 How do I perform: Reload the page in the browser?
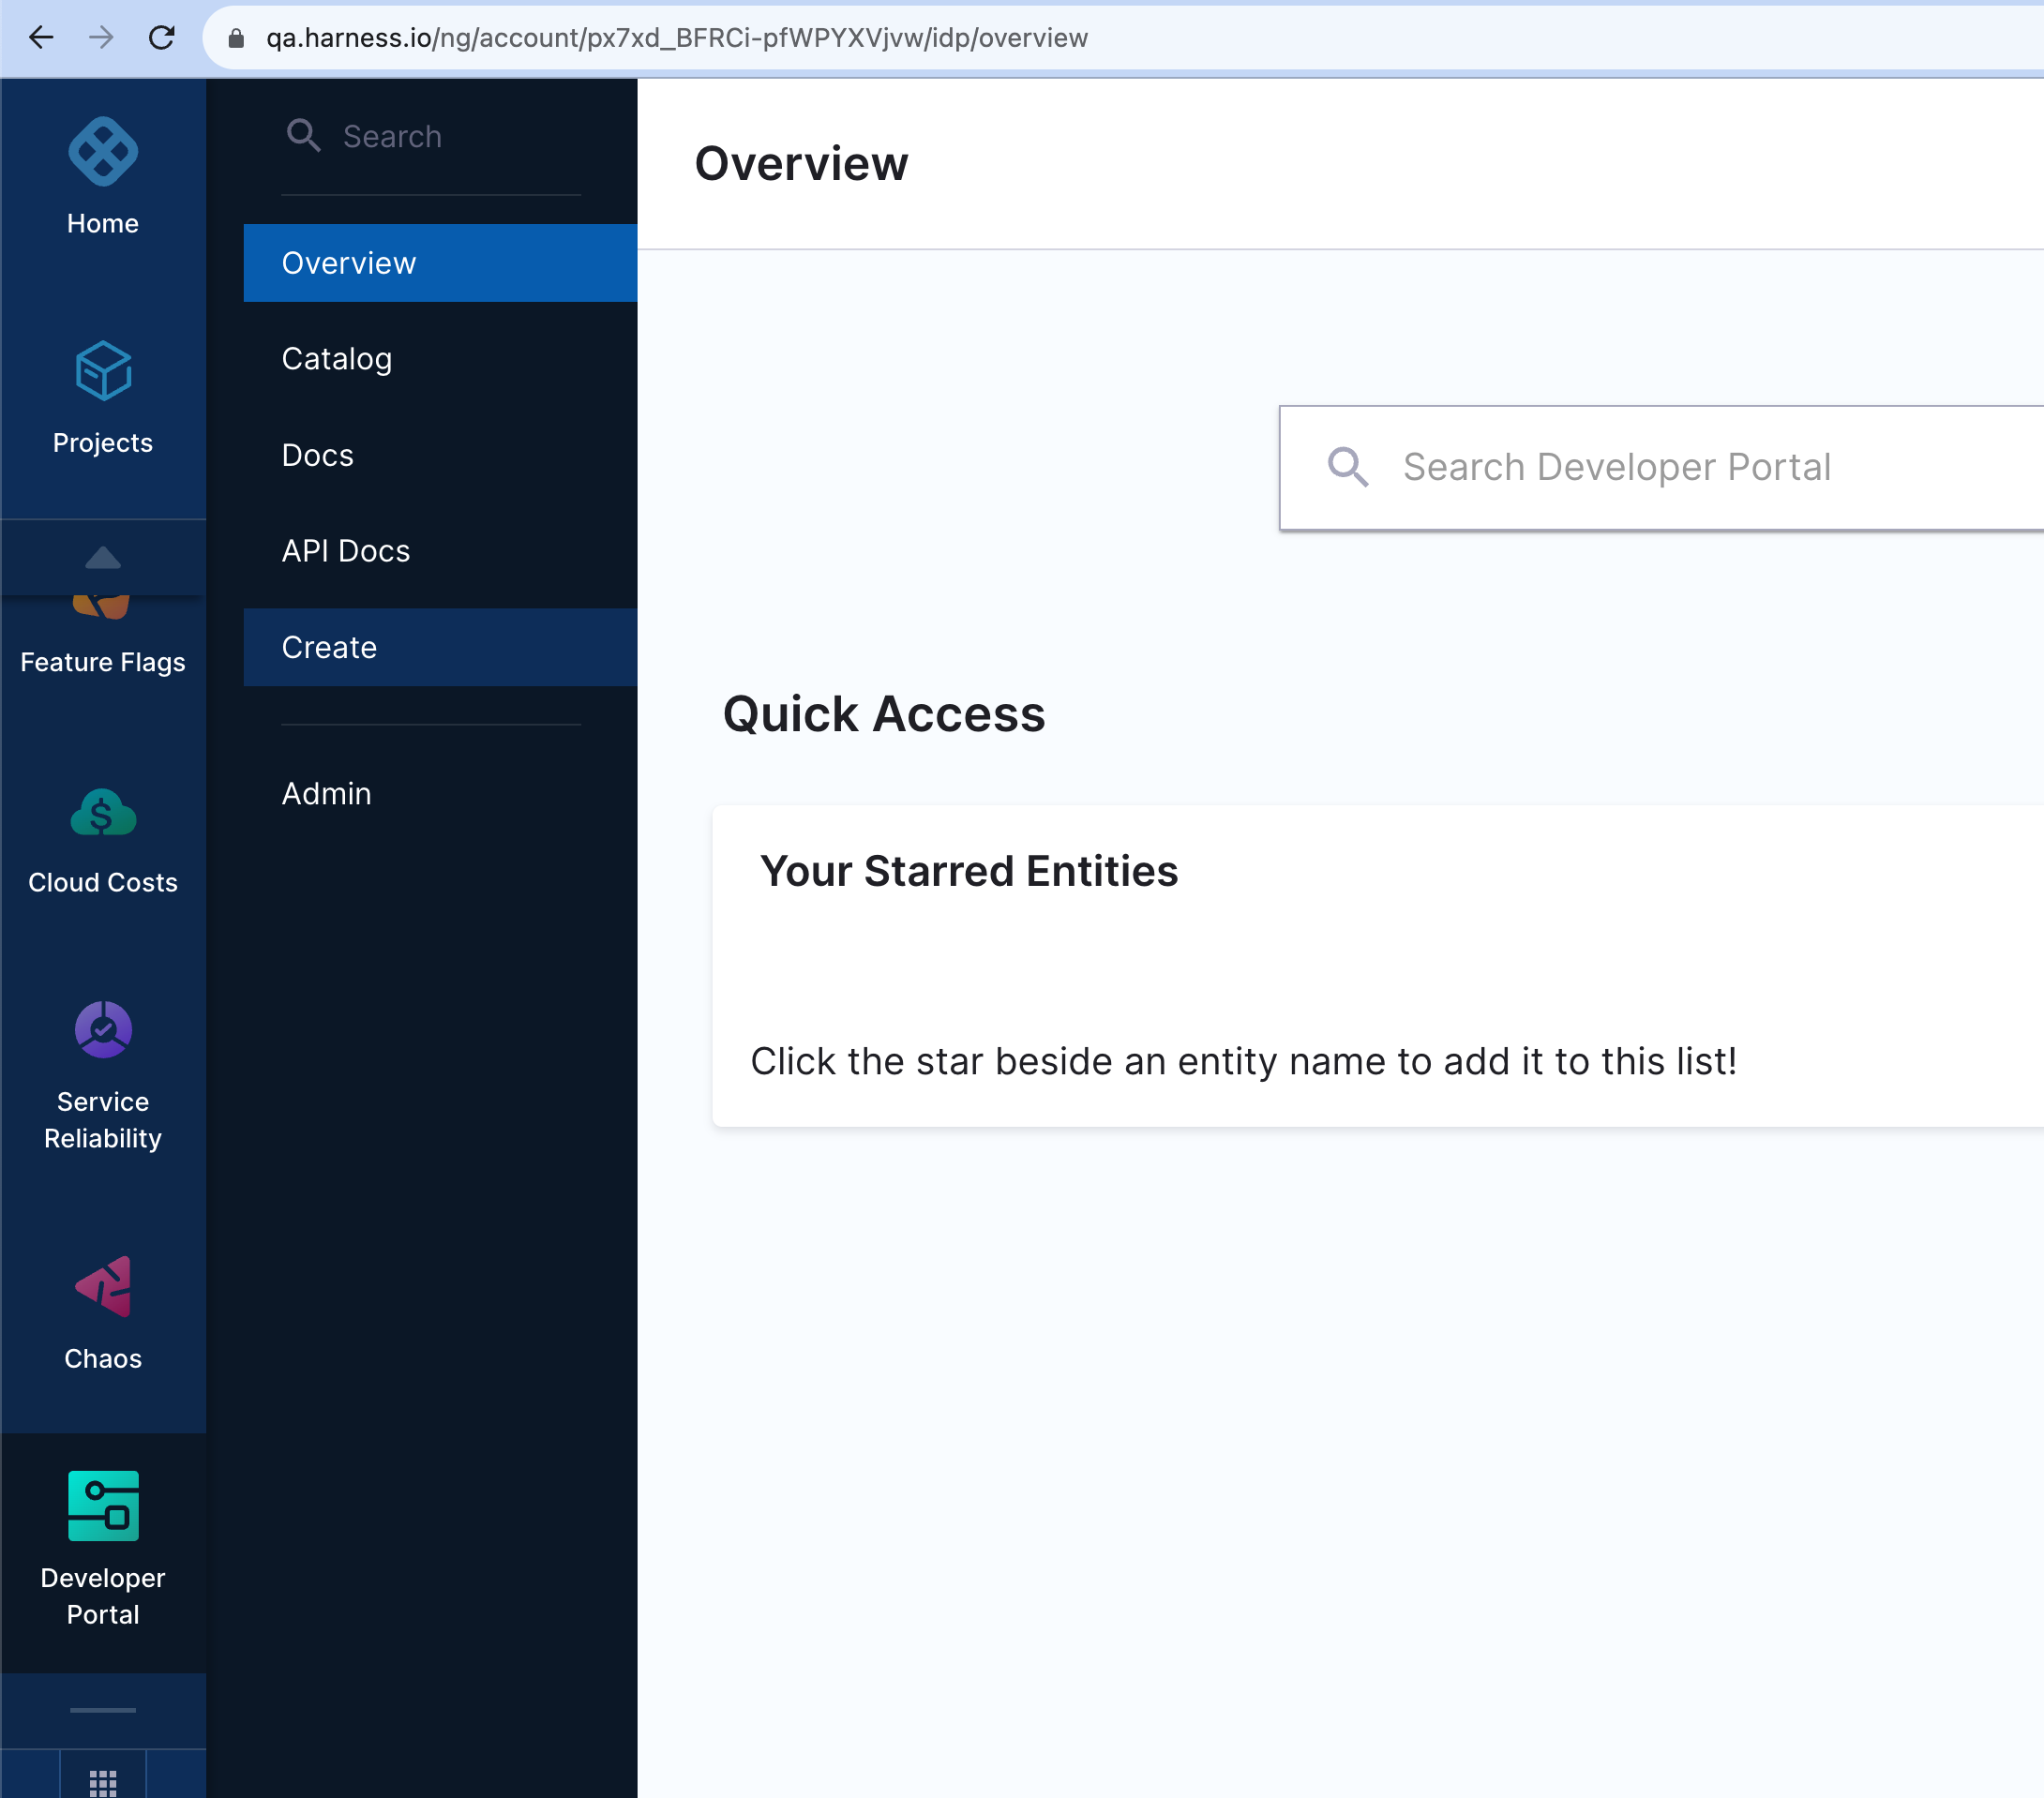pyautogui.click(x=161, y=38)
